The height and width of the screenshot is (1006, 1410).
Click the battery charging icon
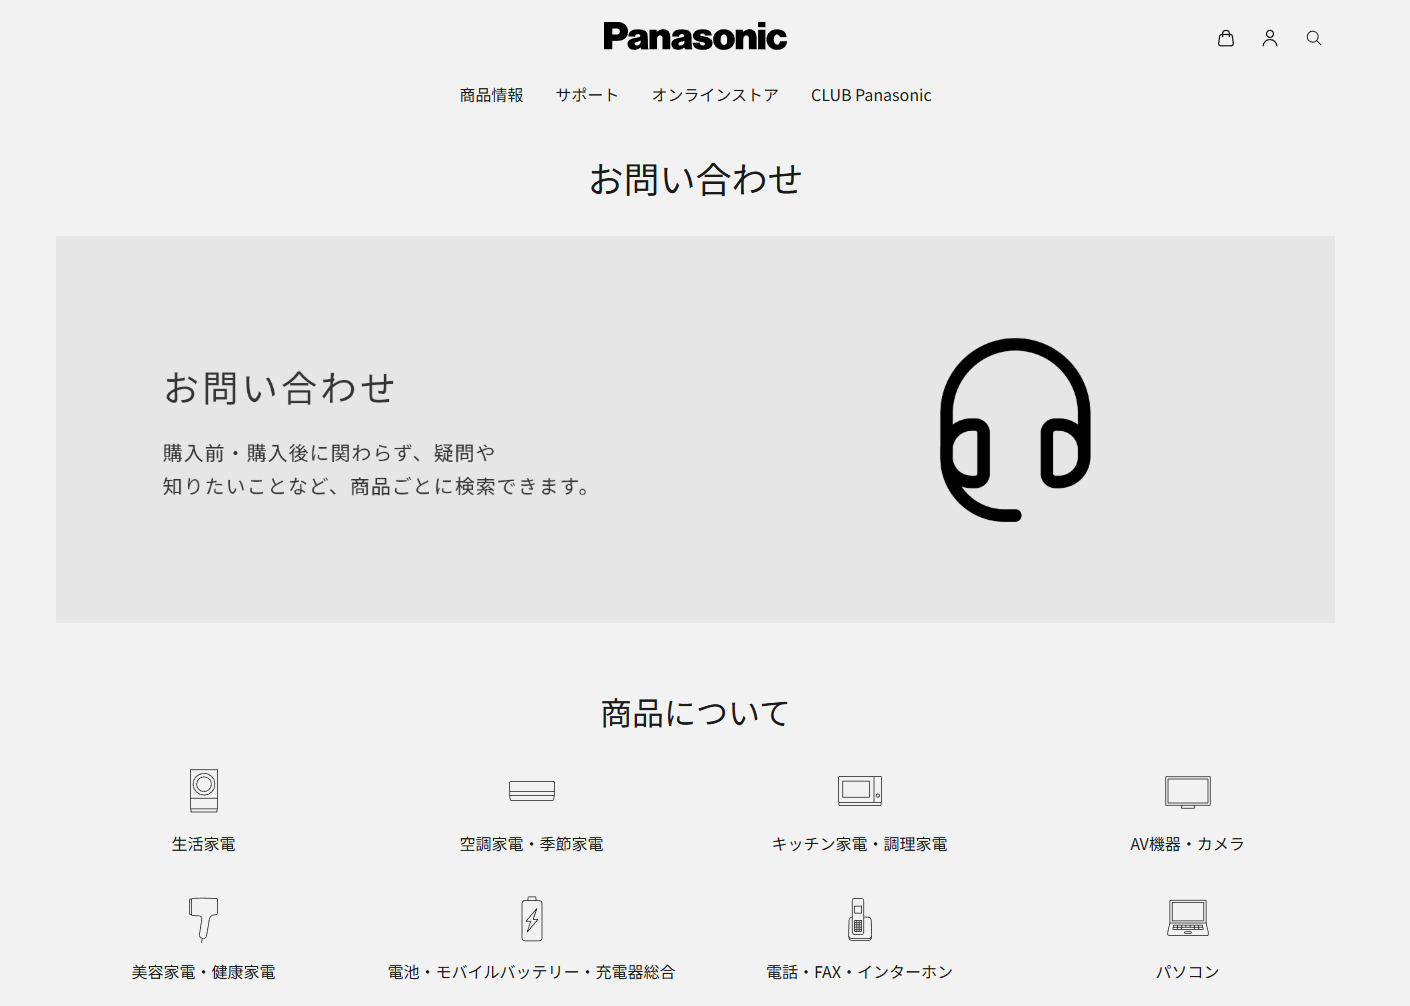pos(532,918)
